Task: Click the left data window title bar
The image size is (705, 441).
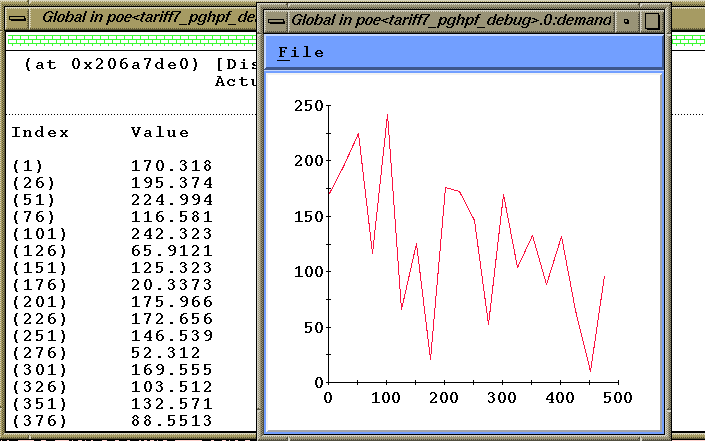Action: [x=140, y=17]
